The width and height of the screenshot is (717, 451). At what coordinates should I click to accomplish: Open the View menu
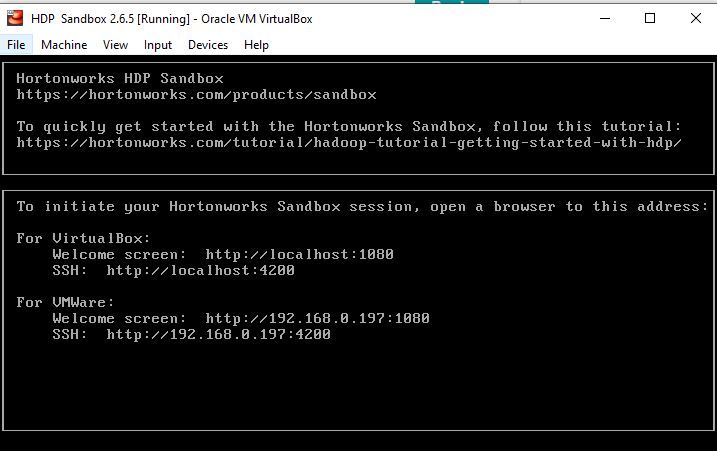pyautogui.click(x=115, y=45)
